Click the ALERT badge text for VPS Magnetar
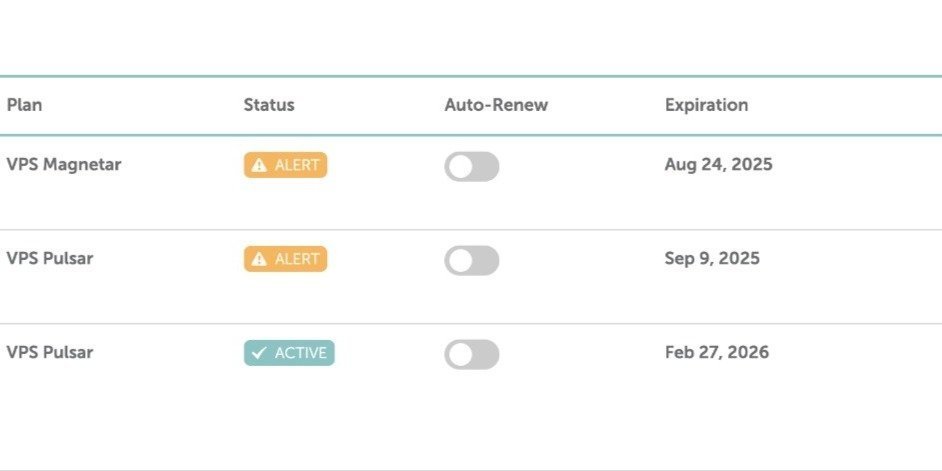 click(x=297, y=166)
